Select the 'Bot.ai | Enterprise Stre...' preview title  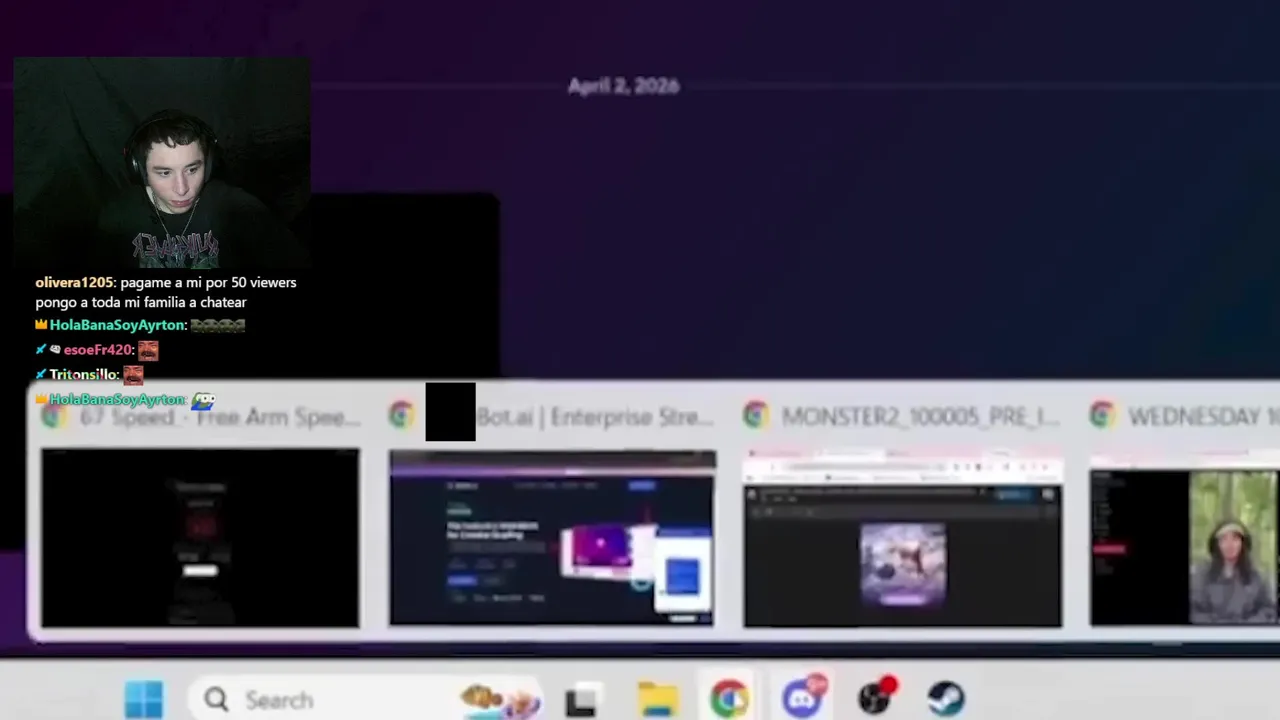(595, 417)
